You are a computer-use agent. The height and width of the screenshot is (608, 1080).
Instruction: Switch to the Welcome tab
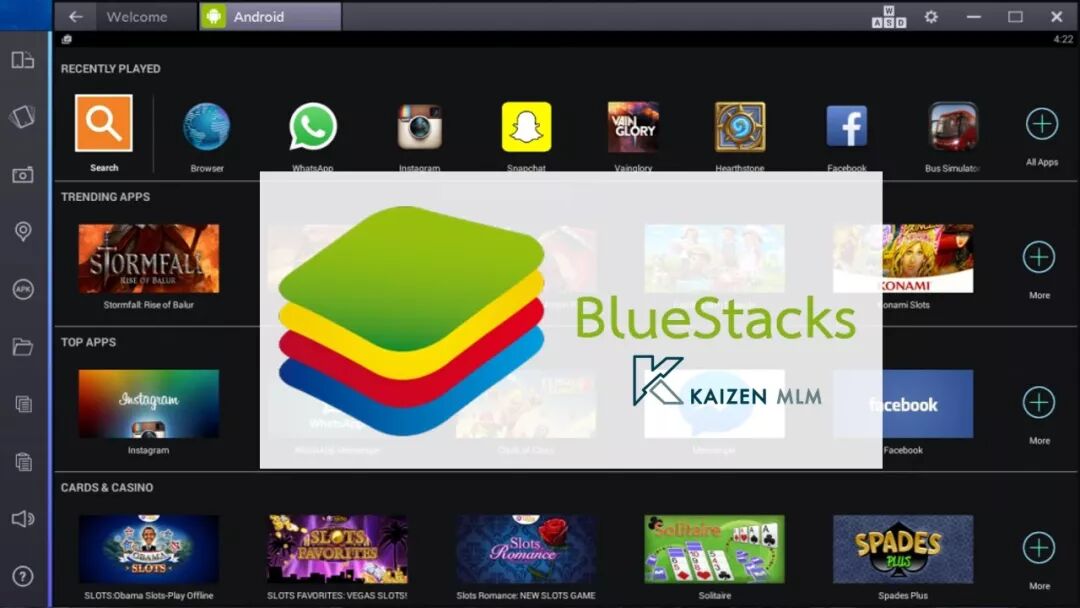point(136,17)
